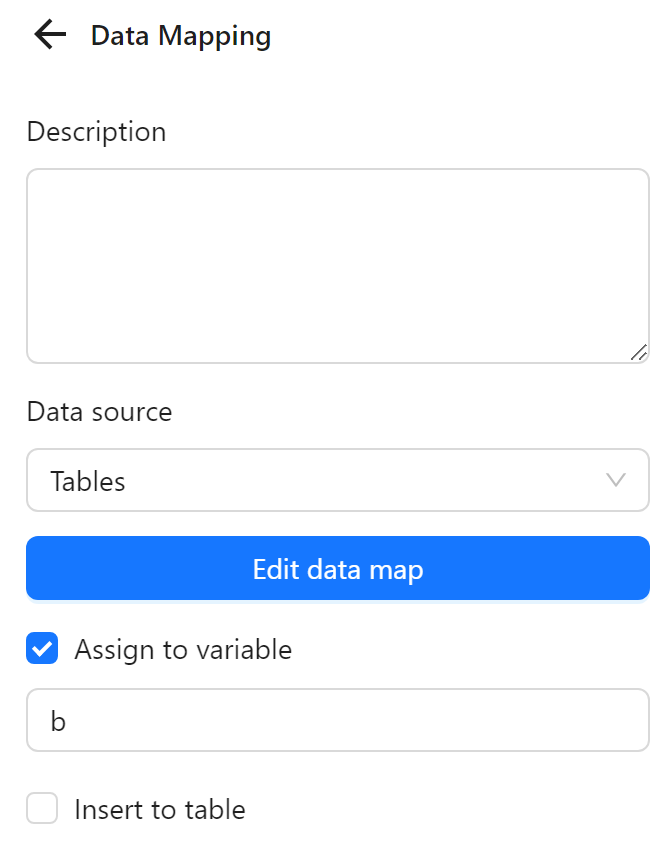Click the Data Mapping heading
The height and width of the screenshot is (851, 659).
coord(181,35)
